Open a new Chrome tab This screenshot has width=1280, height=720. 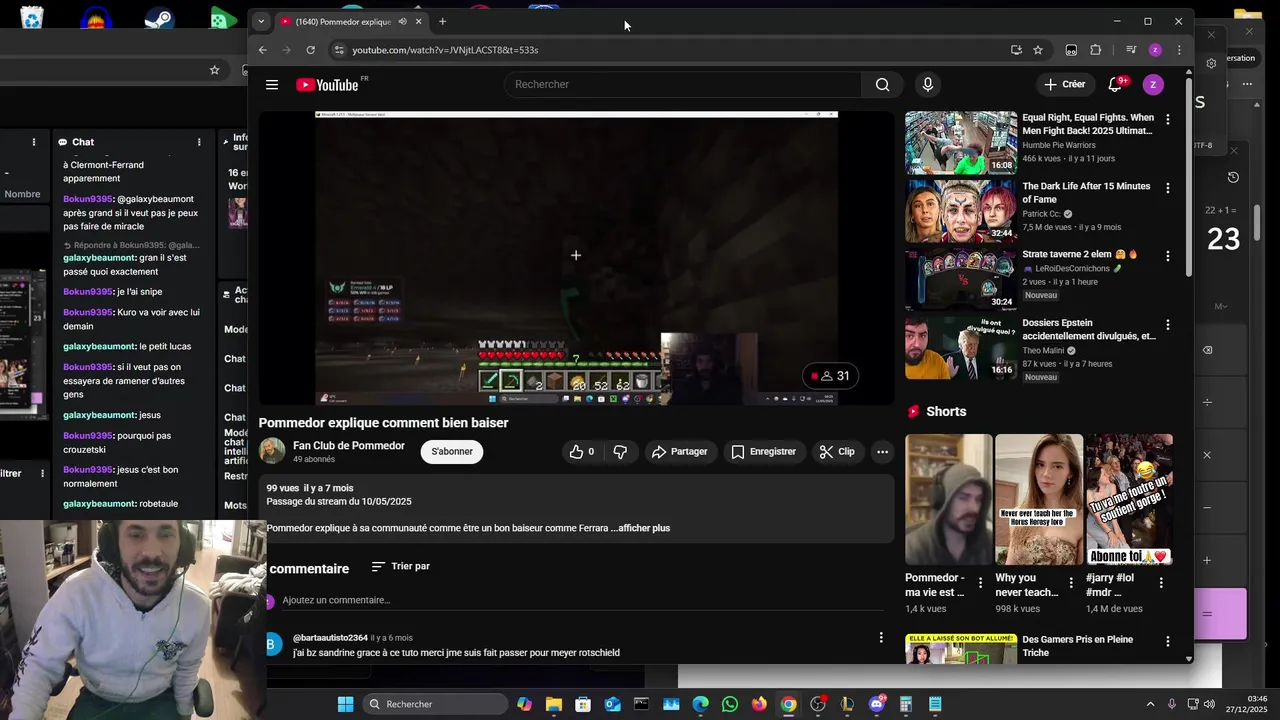(x=442, y=21)
